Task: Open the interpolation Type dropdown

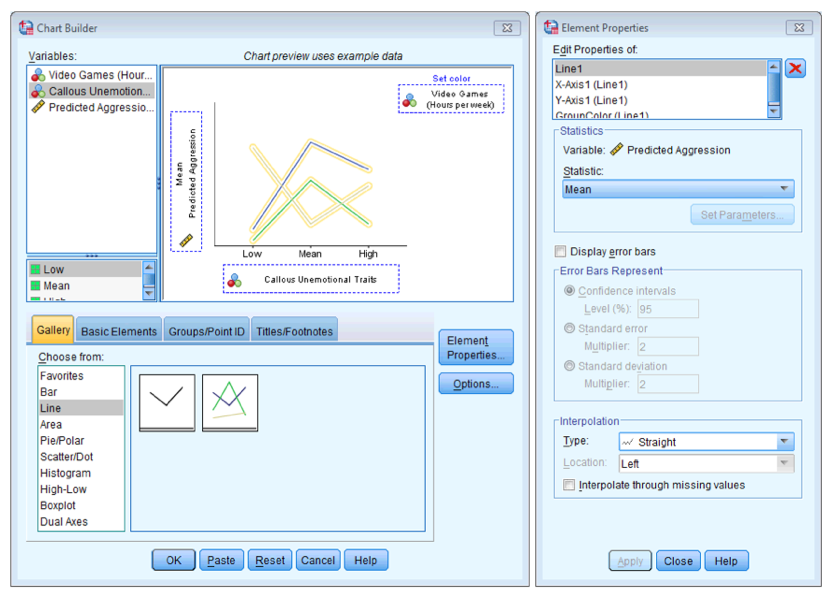Action: point(704,441)
